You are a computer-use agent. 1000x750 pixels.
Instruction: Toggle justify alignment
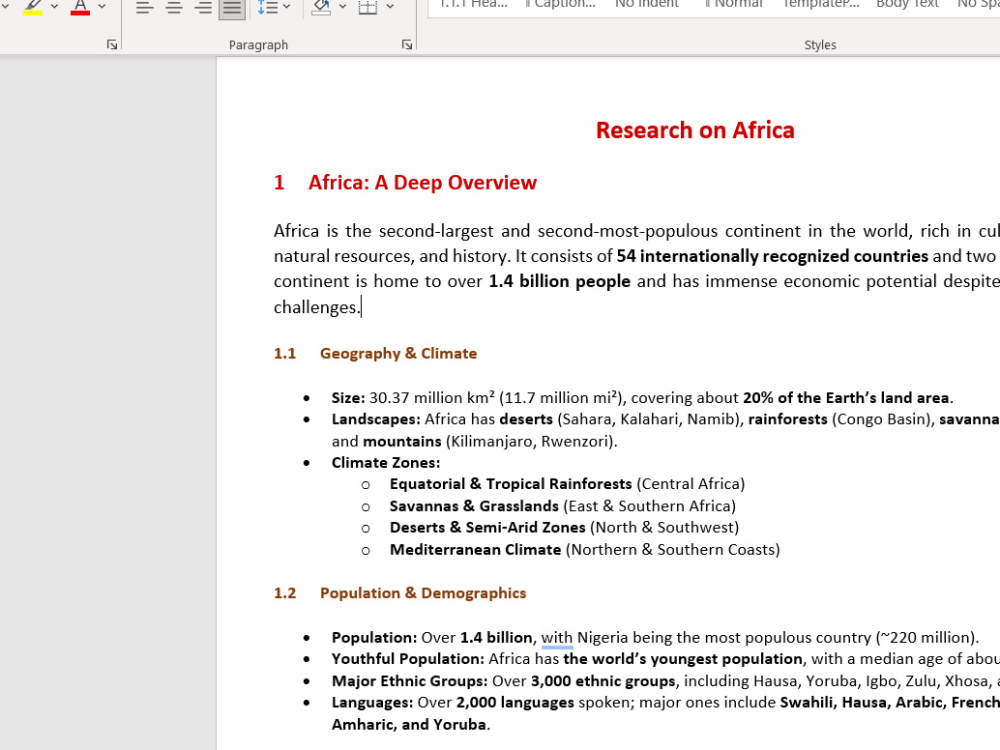pyautogui.click(x=232, y=7)
